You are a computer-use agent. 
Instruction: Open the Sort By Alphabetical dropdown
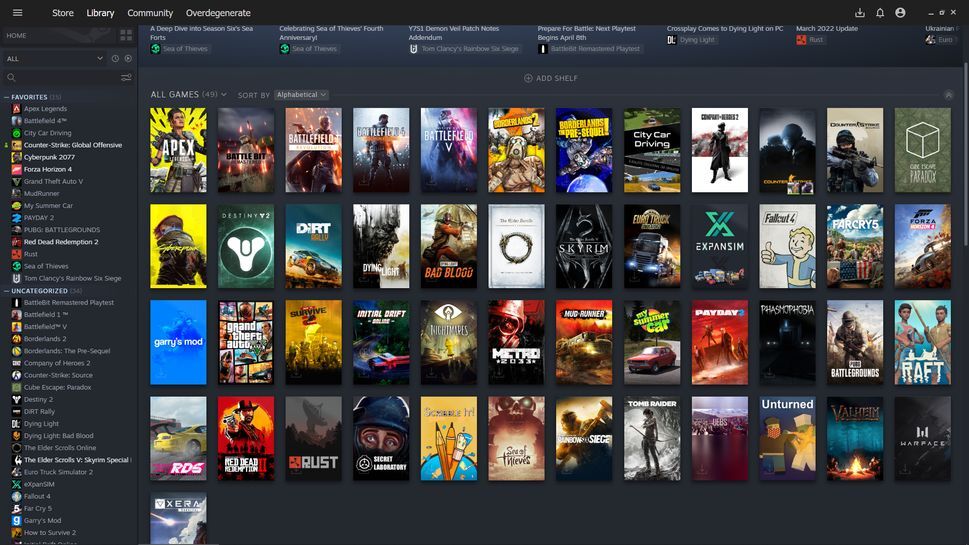click(x=302, y=95)
